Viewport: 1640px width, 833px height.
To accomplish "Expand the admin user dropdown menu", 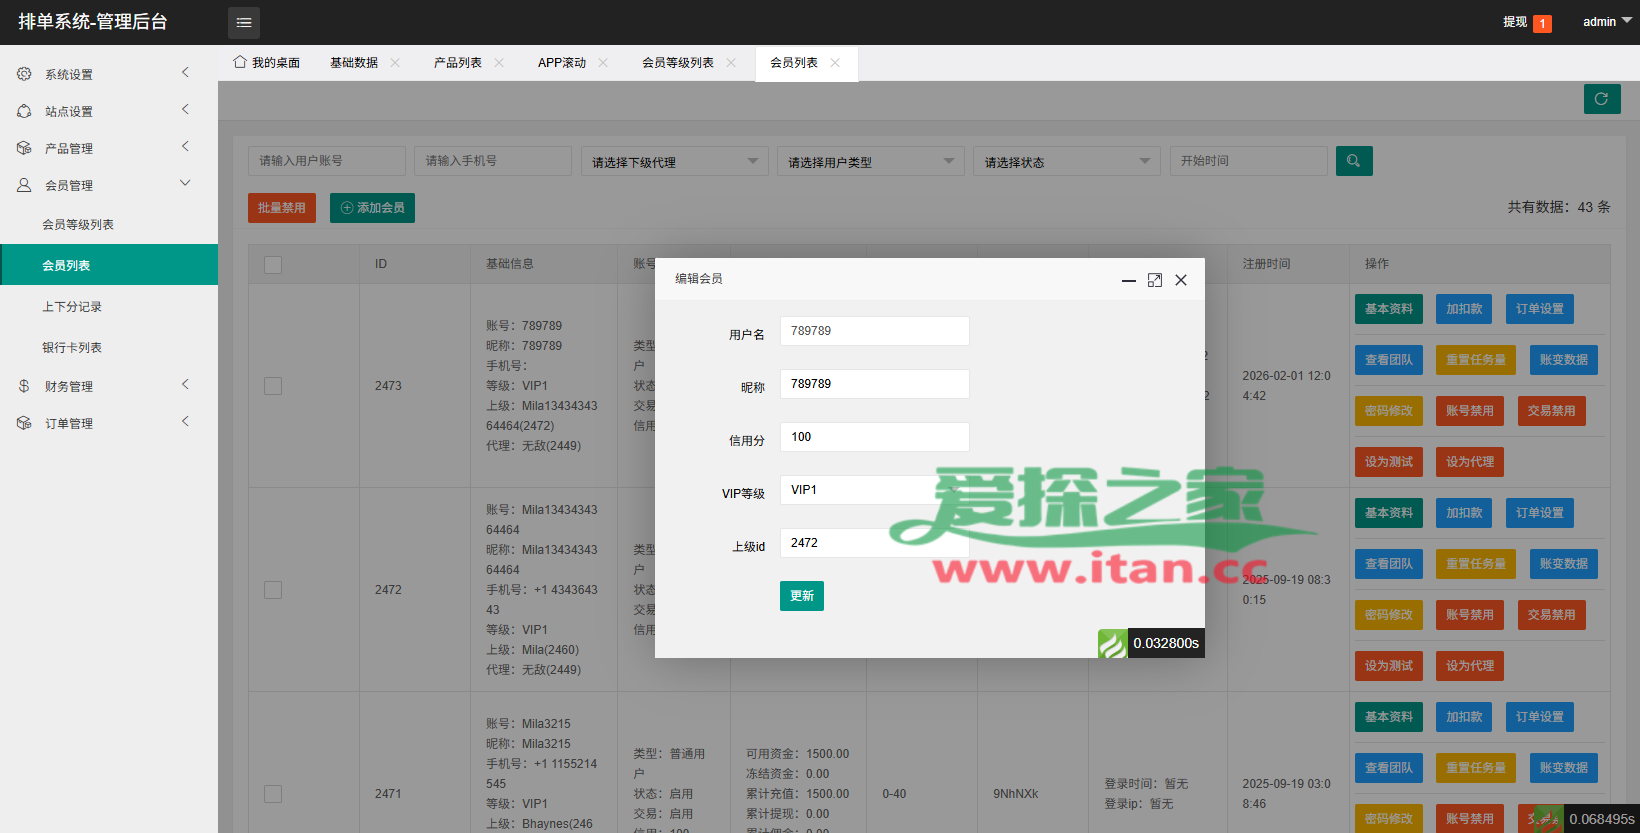I will click(1606, 22).
